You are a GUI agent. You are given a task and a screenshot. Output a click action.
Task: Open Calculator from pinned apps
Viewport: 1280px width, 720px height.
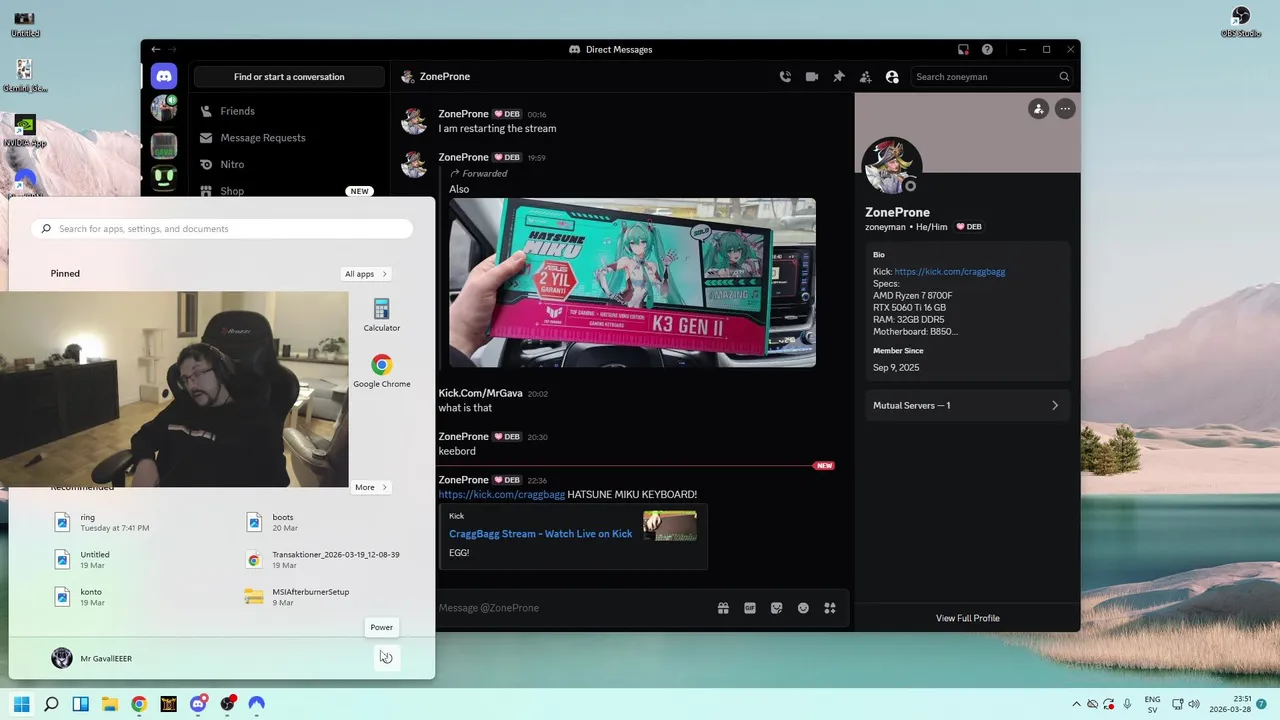pyautogui.click(x=381, y=315)
